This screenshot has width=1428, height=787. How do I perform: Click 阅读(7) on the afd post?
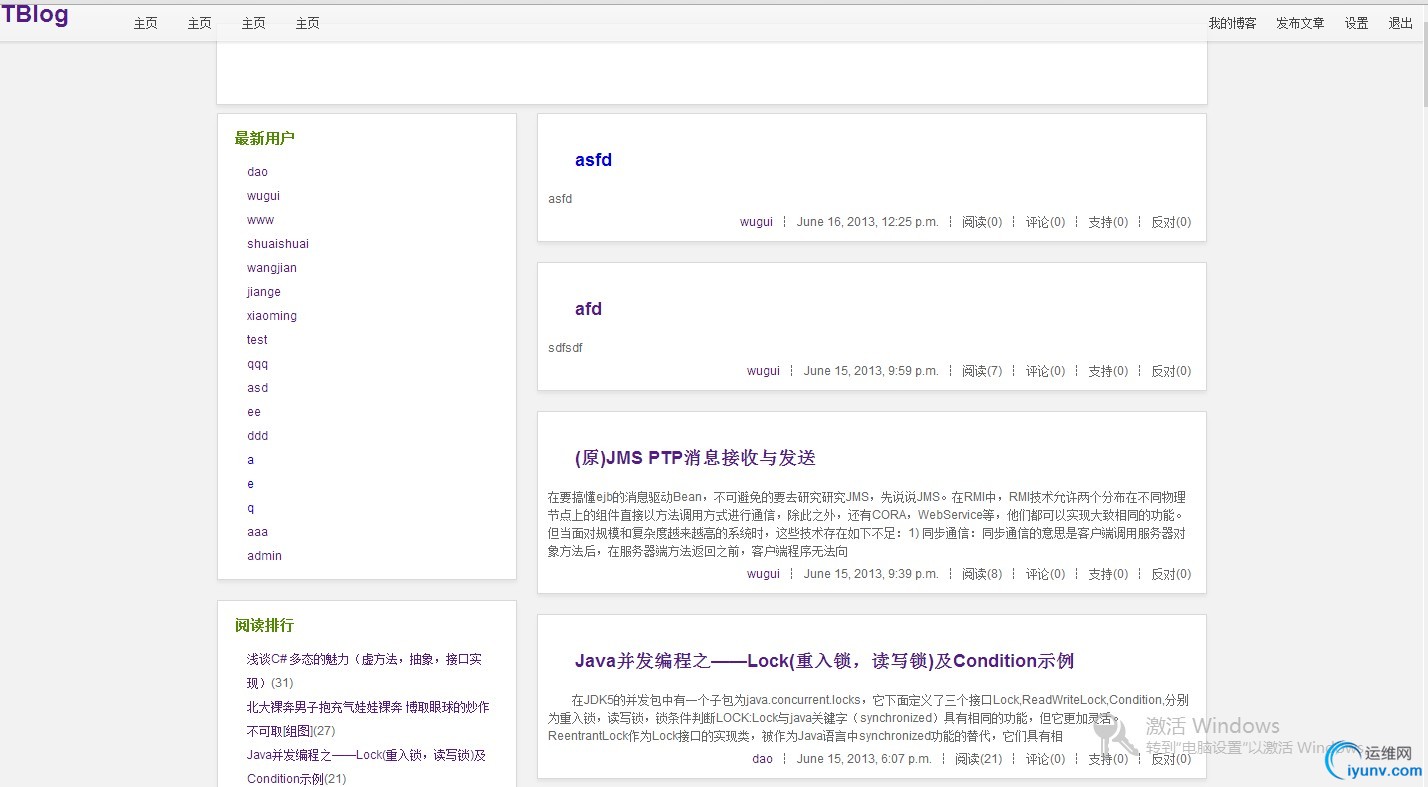click(x=982, y=371)
